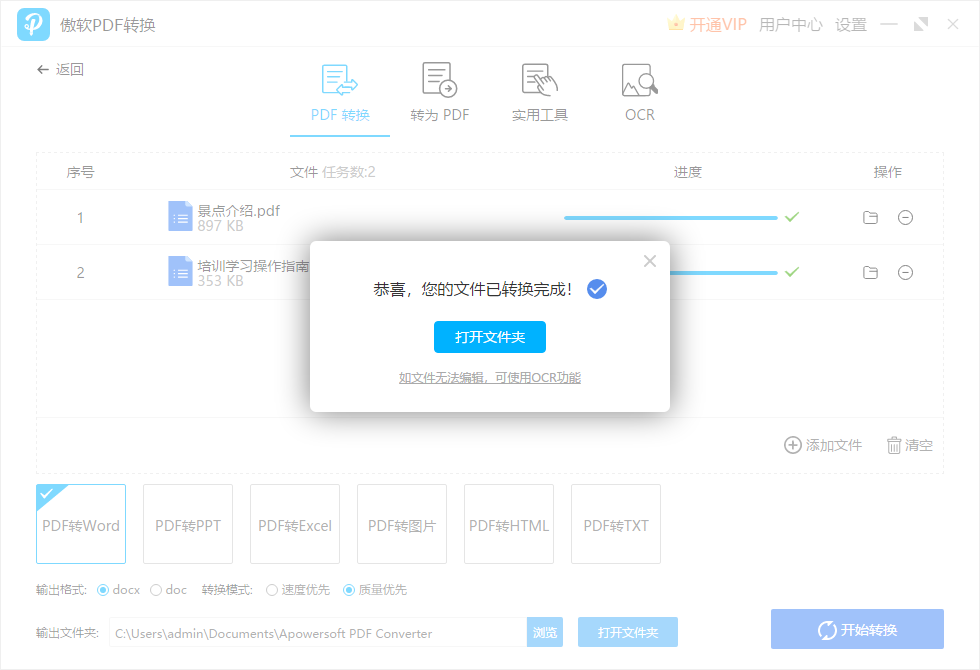Select the PDF转Excel conversion mode
Viewport: 980px width, 670px height.
tap(294, 524)
